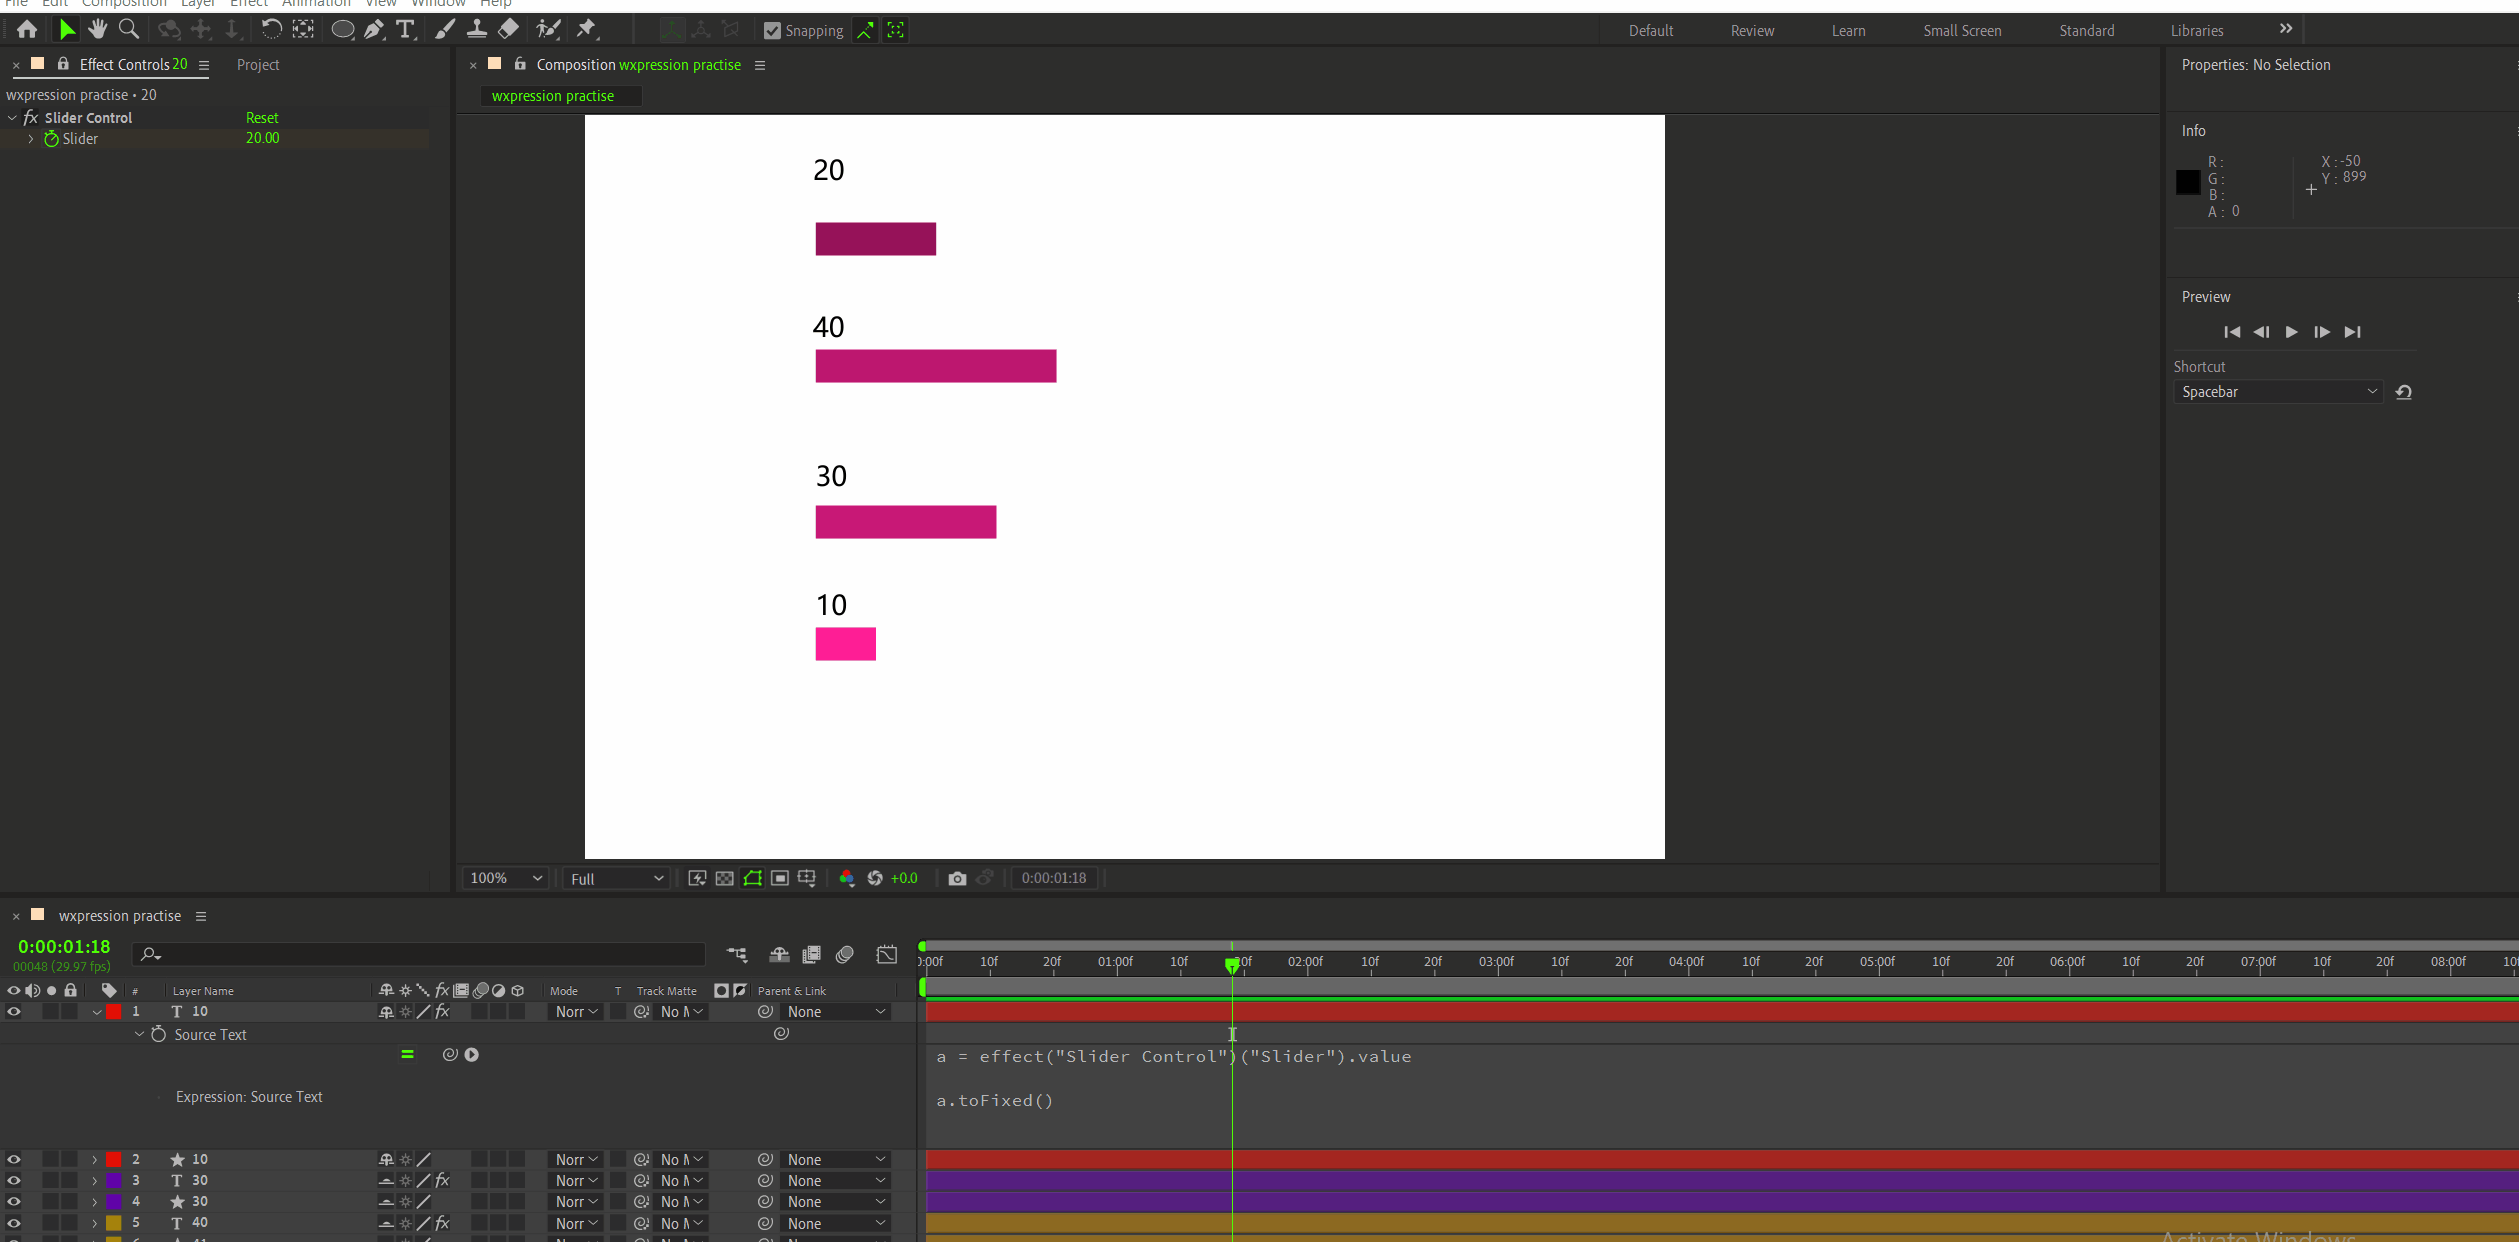Open the resolution dropdown set to Full
Screen dimensions: 2519x1242
pos(614,877)
